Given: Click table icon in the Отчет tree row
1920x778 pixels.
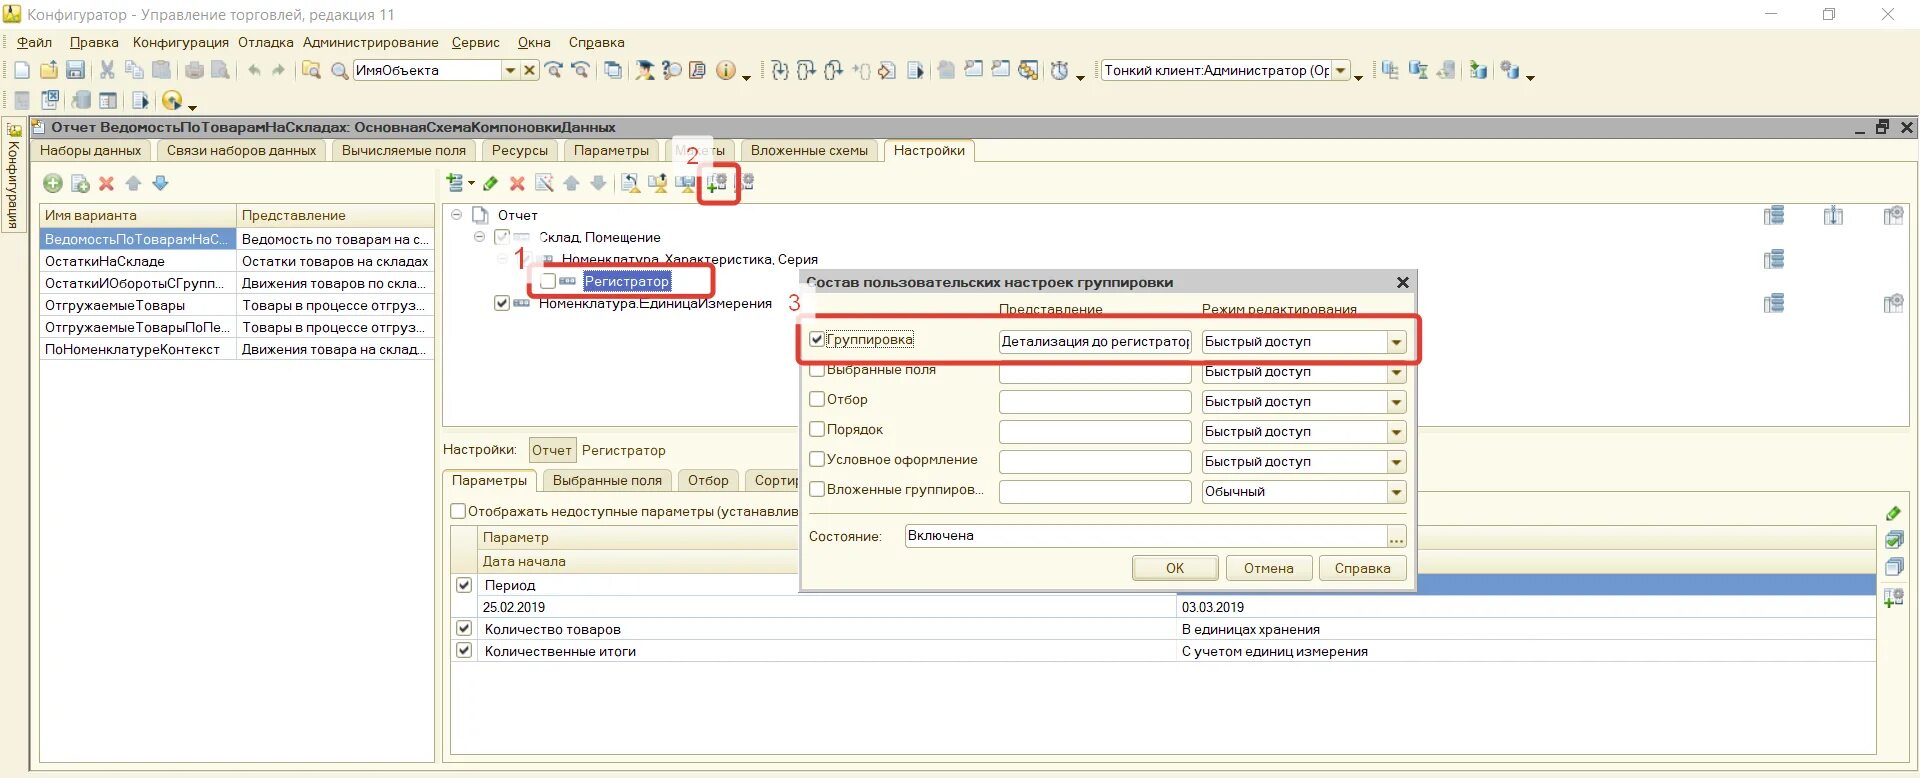Looking at the screenshot, I should point(1773,215).
